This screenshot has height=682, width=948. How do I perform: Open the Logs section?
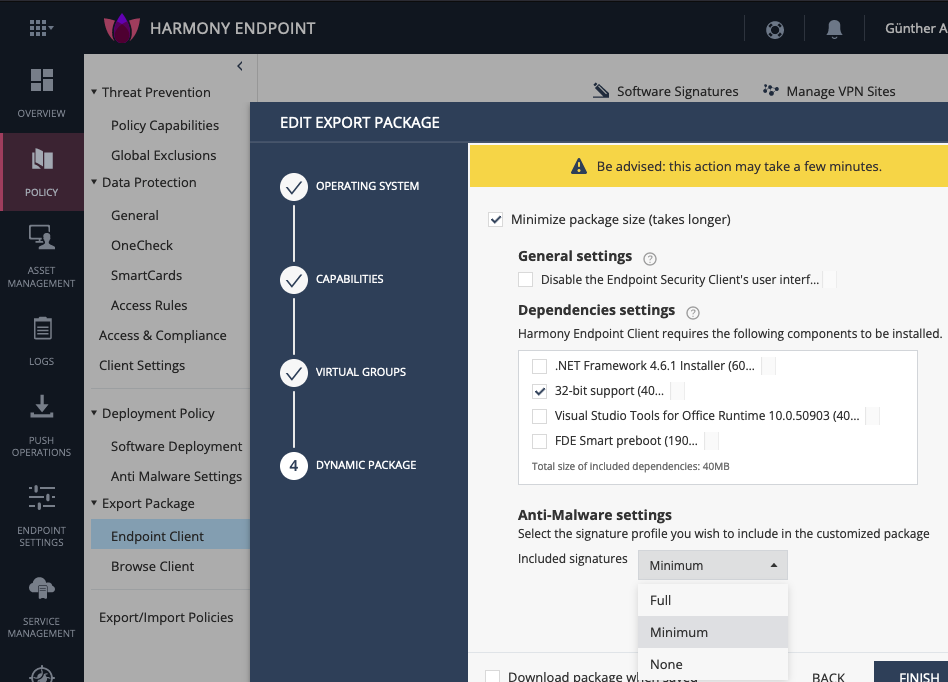41,340
